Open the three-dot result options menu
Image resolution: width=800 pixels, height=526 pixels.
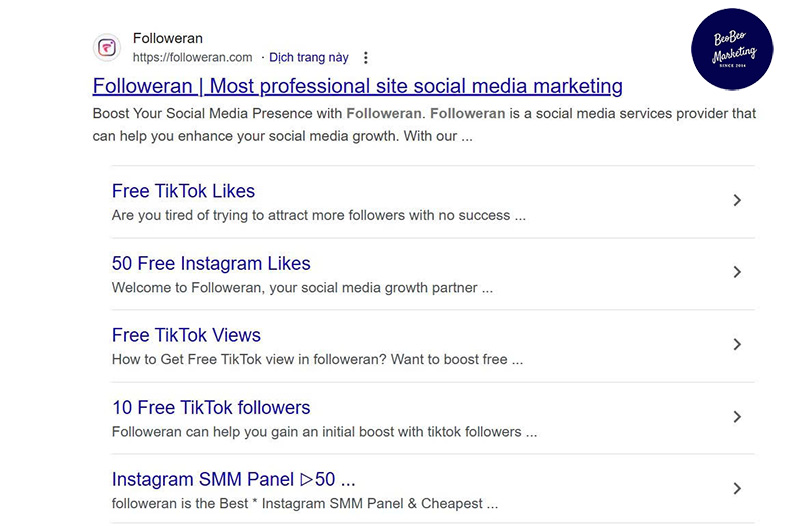click(x=365, y=58)
